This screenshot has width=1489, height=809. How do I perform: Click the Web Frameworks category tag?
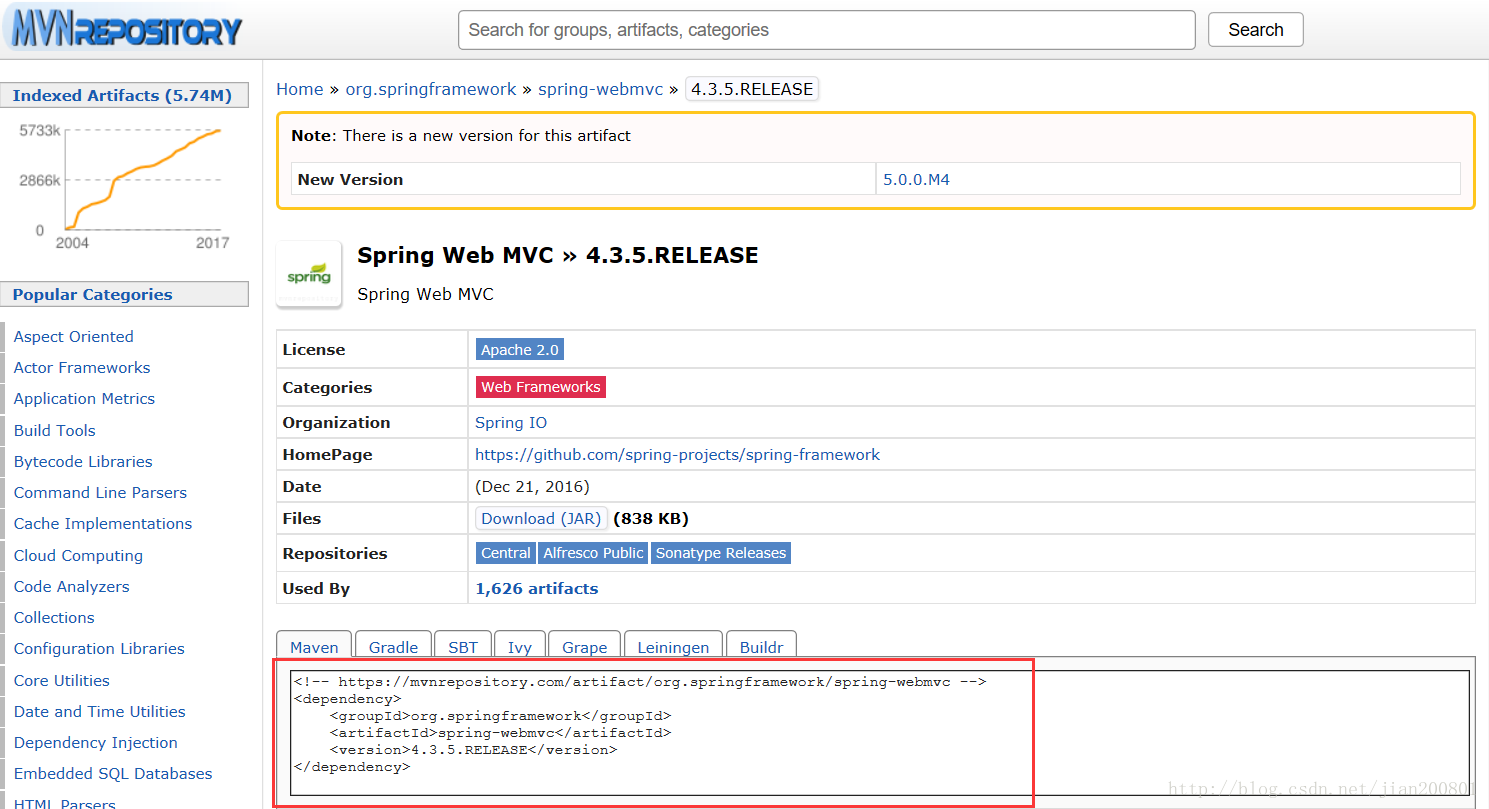(541, 387)
